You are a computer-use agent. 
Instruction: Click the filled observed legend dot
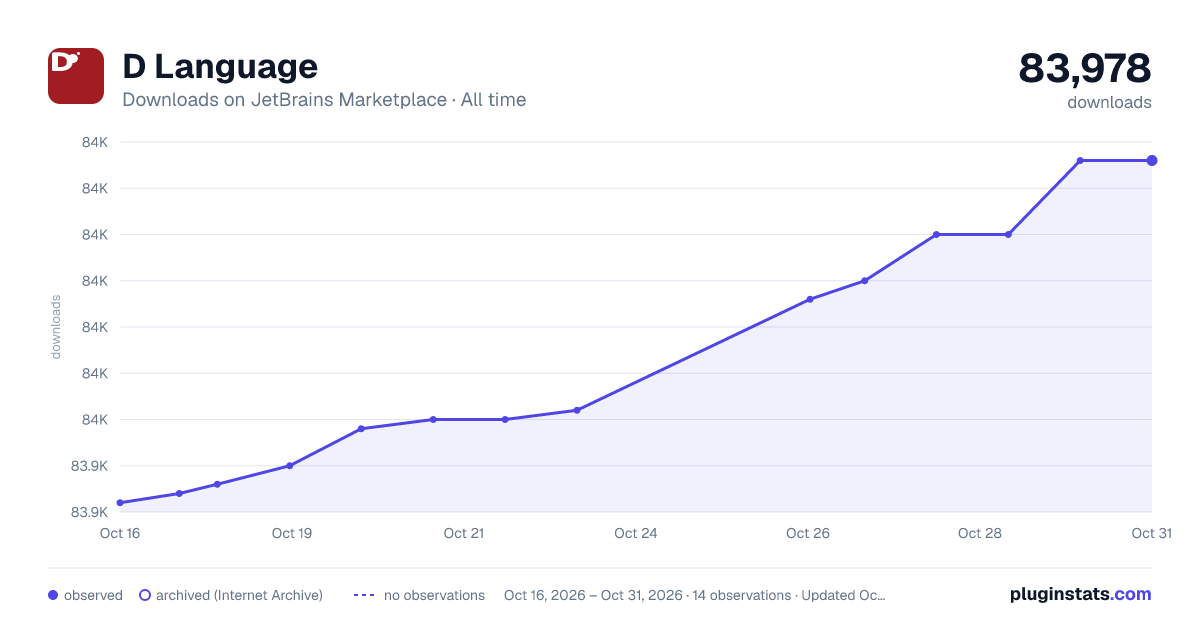coord(53,595)
